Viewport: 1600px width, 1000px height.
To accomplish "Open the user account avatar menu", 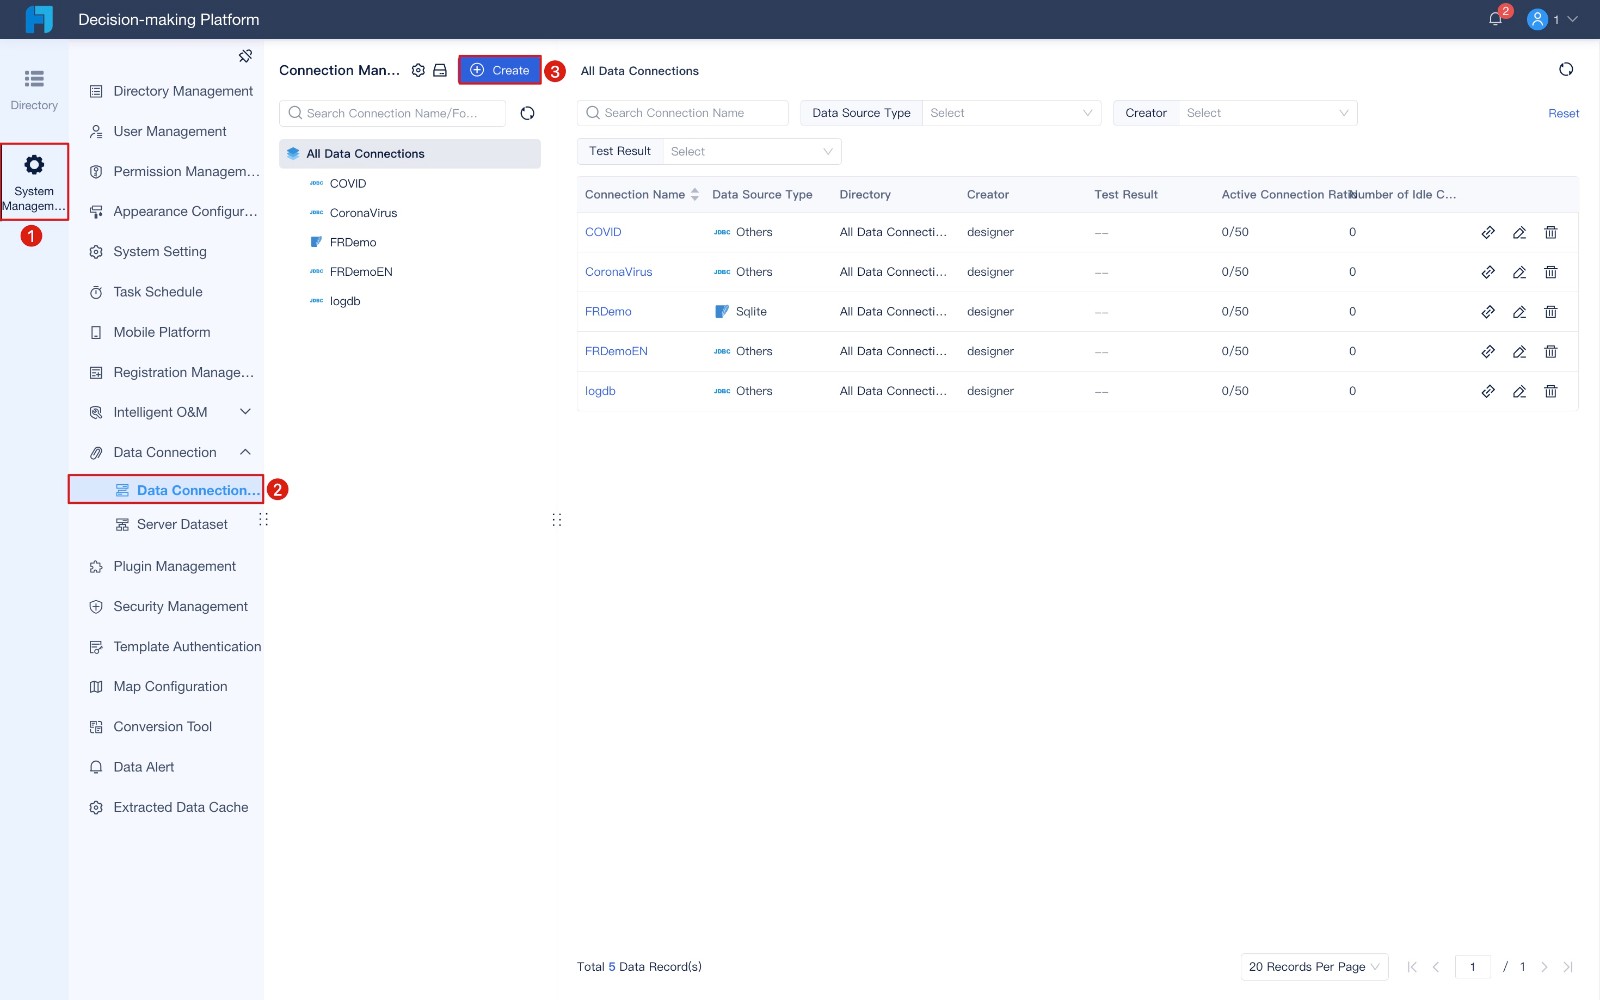I will point(1538,19).
